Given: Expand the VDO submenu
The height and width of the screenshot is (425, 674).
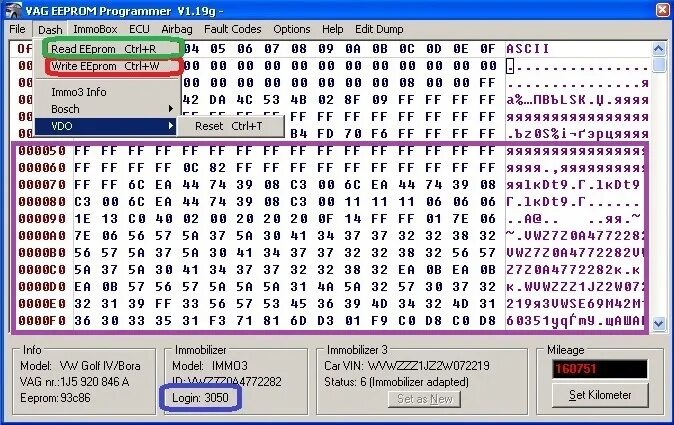Looking at the screenshot, I should [105, 126].
